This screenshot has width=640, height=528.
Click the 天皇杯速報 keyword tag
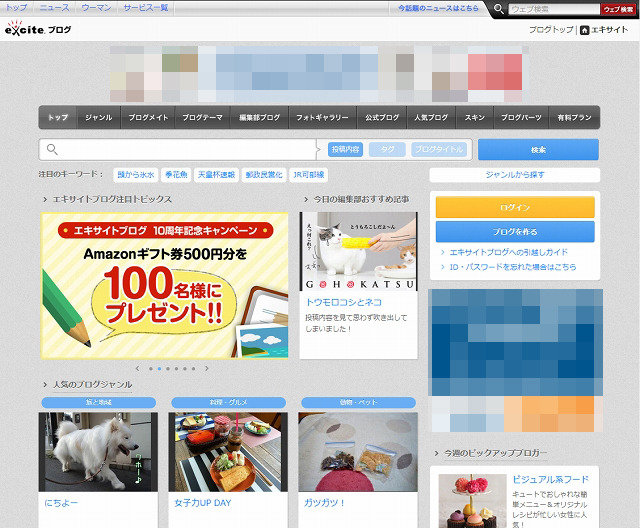[x=216, y=175]
